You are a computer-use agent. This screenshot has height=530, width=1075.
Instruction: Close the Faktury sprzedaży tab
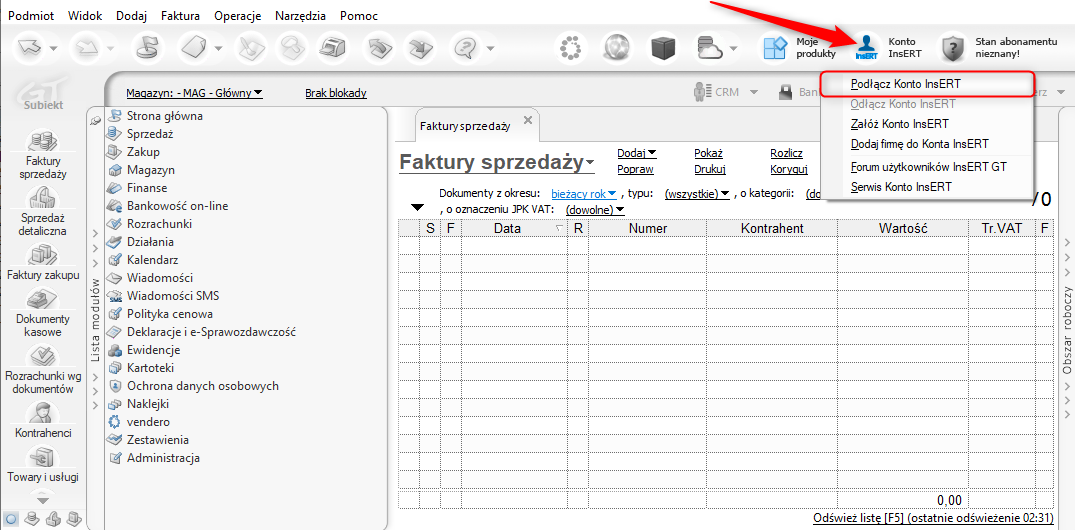(527, 120)
